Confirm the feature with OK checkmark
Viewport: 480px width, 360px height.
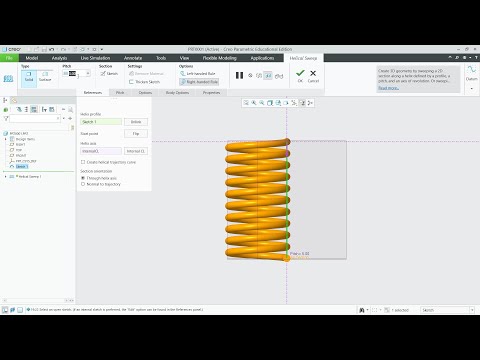pos(300,76)
